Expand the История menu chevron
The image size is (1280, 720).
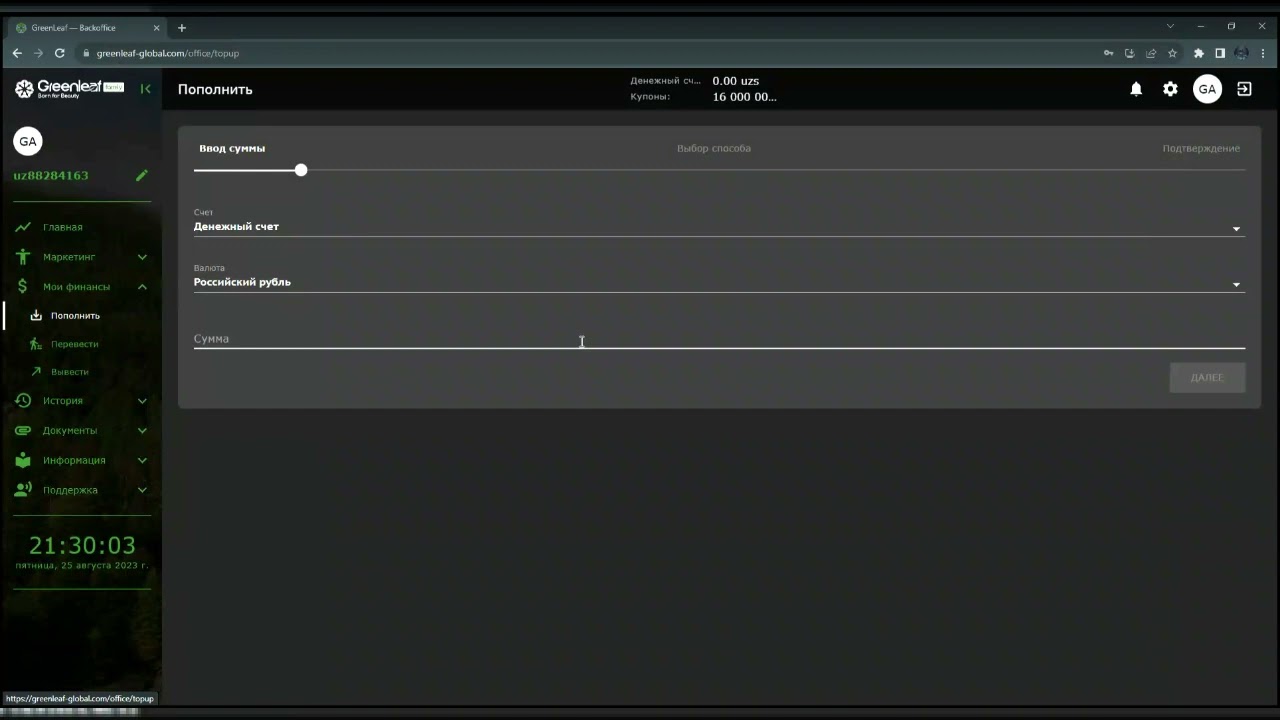tap(142, 401)
